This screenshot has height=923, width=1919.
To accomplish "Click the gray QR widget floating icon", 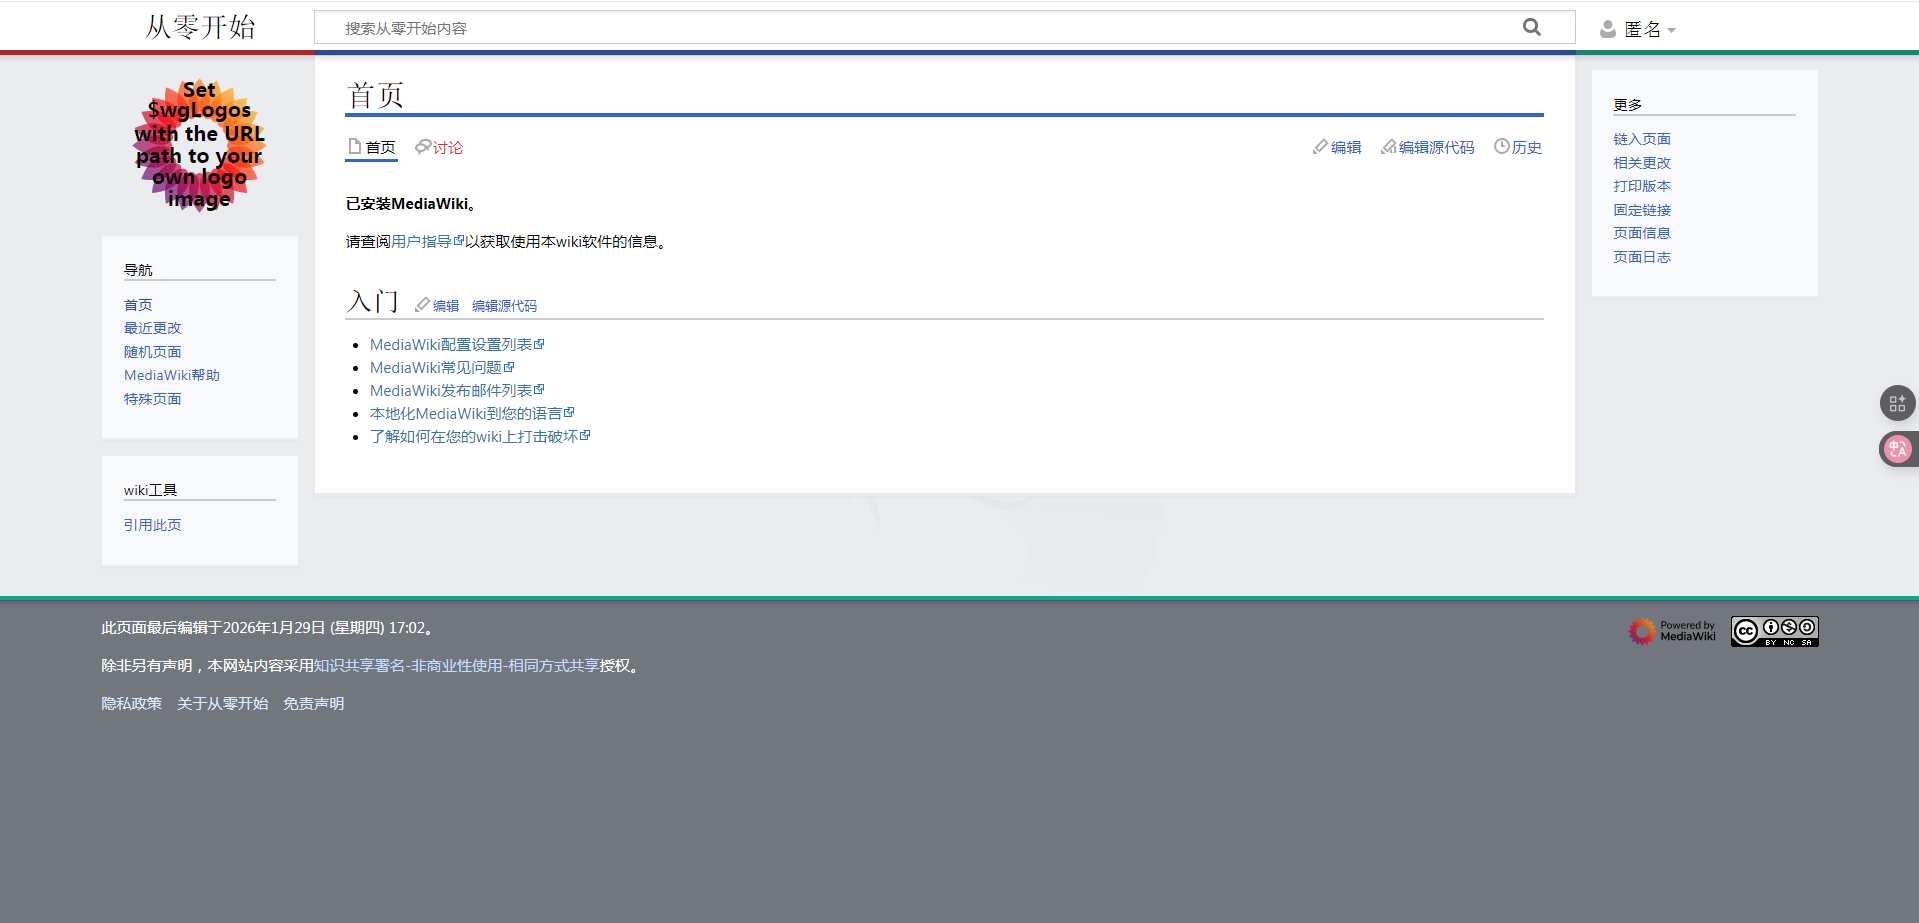I will (x=1897, y=403).
